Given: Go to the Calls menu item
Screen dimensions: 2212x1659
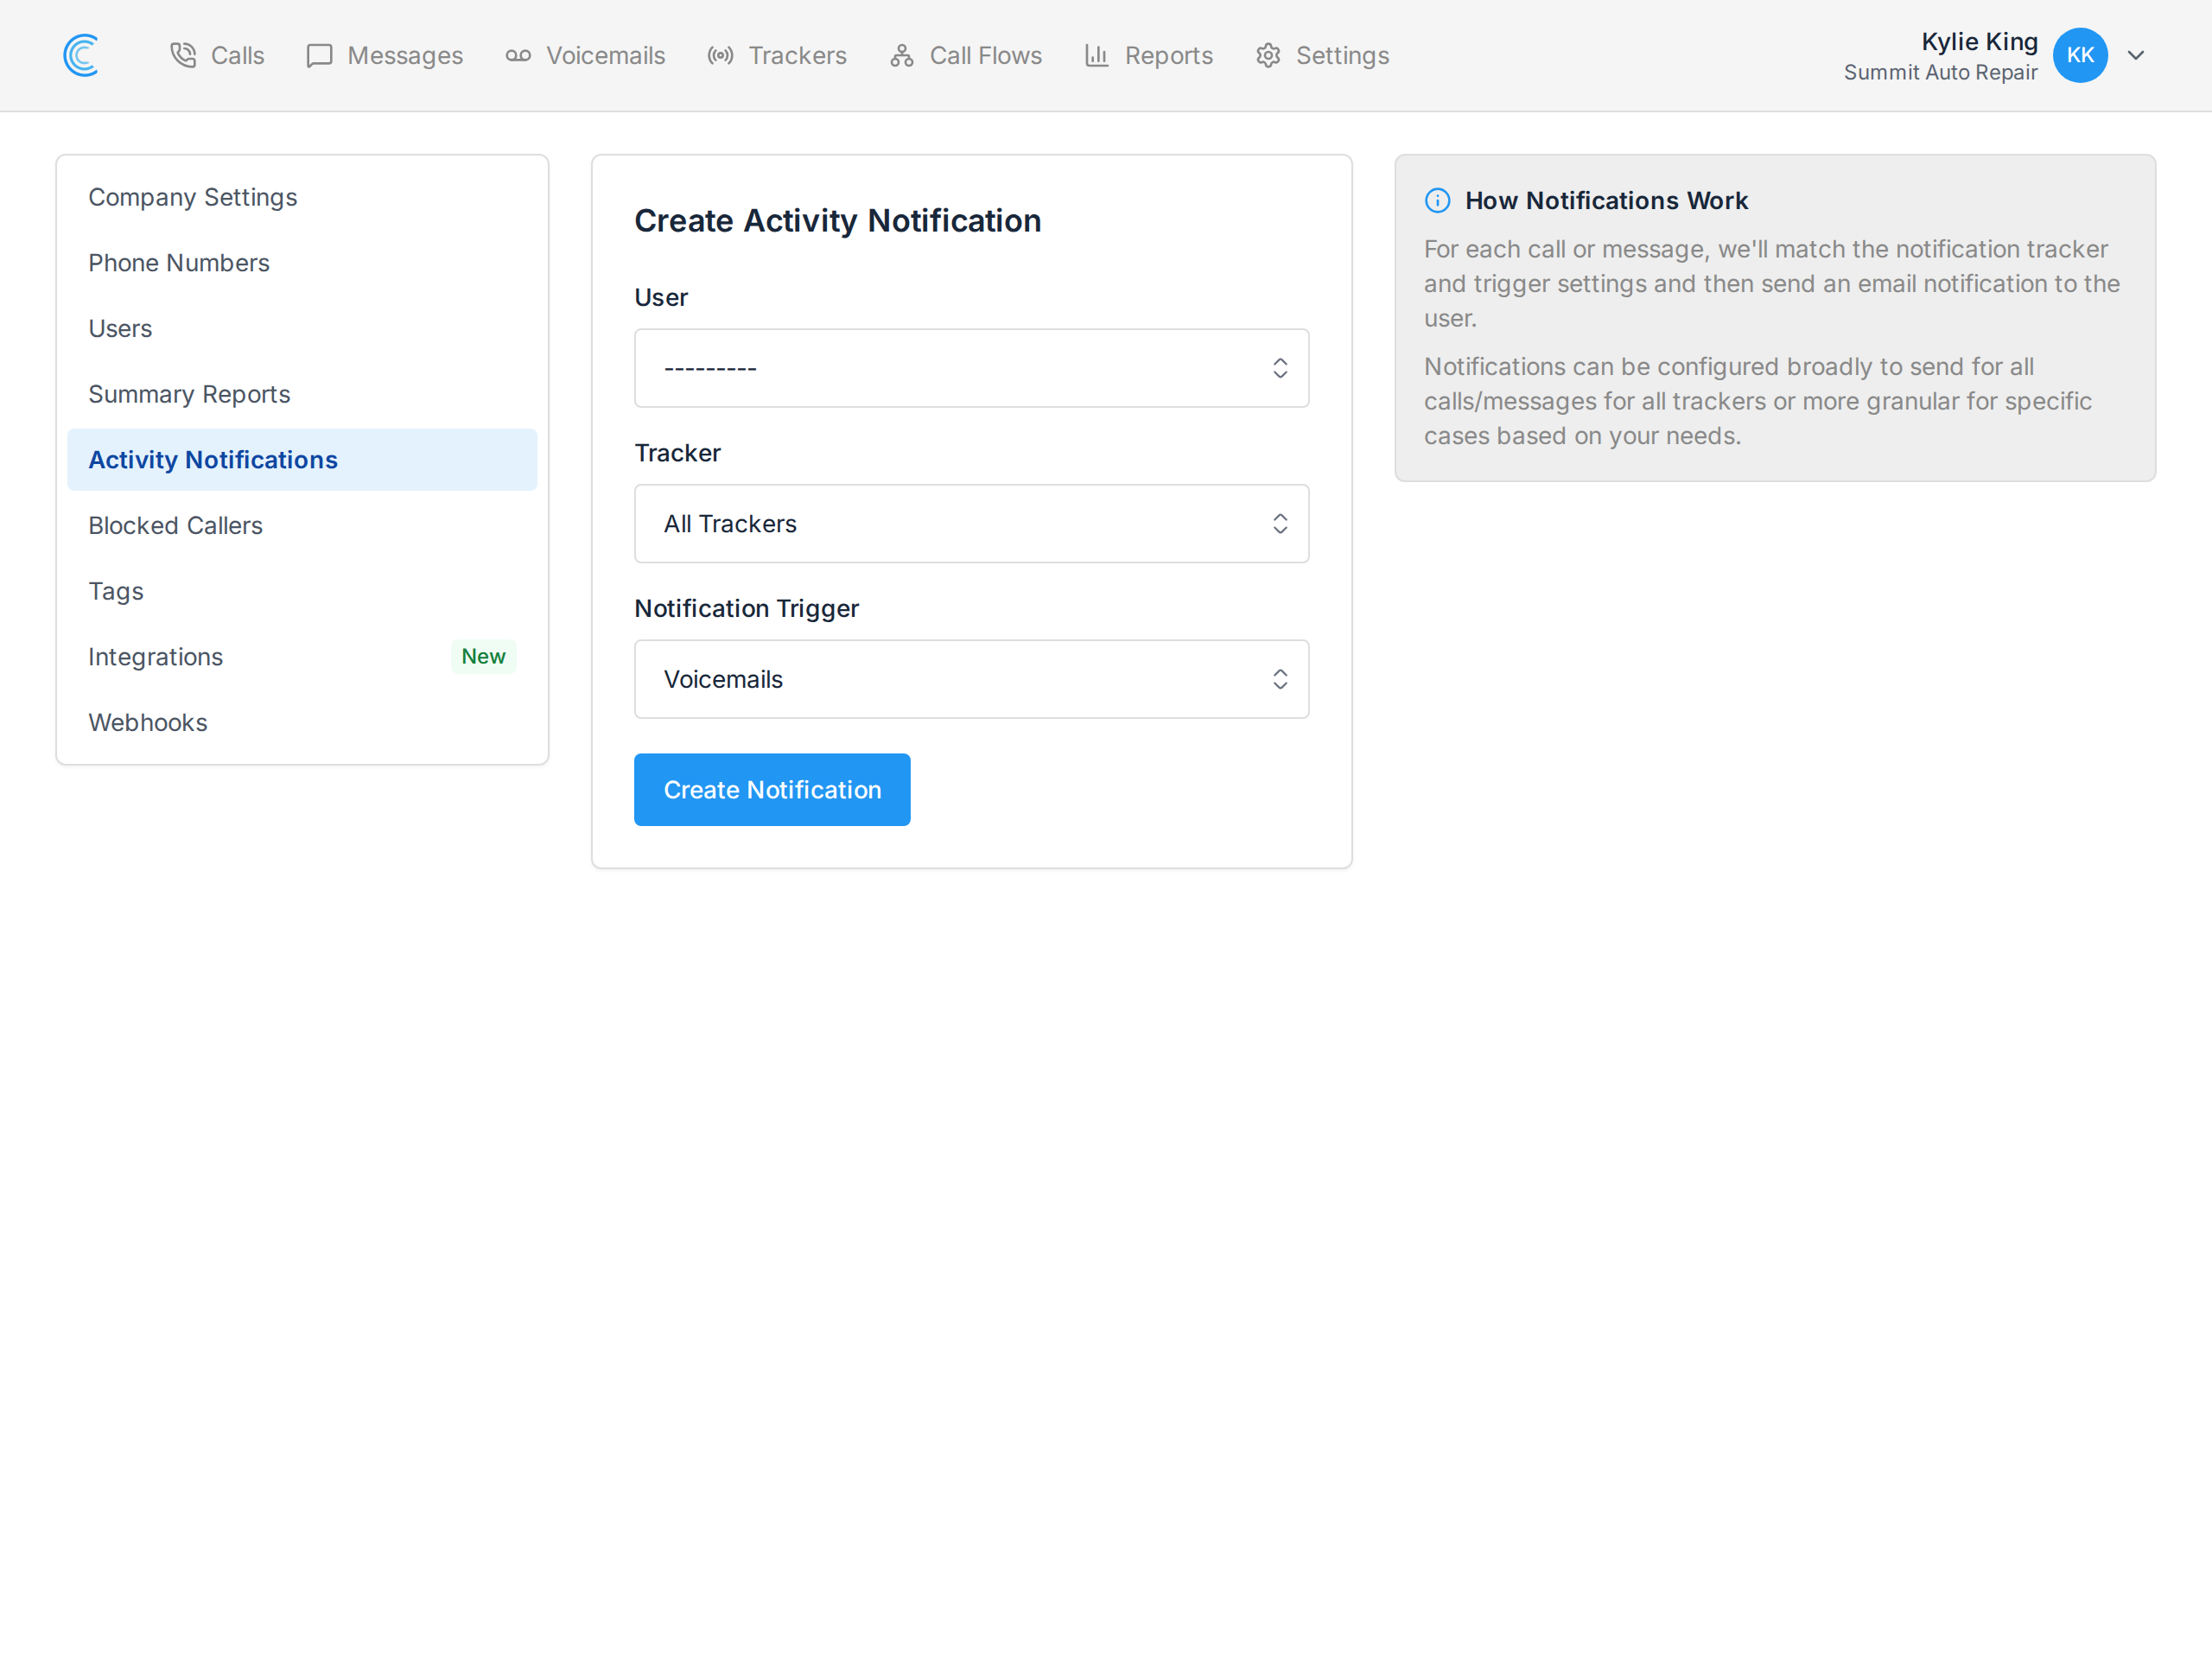Looking at the screenshot, I should tap(217, 55).
